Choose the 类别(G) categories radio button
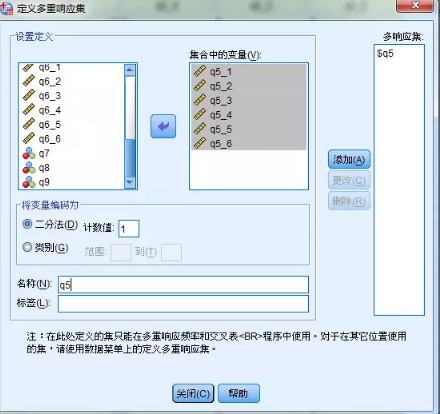Image resolution: width=440 pixels, height=414 pixels. [x=27, y=247]
